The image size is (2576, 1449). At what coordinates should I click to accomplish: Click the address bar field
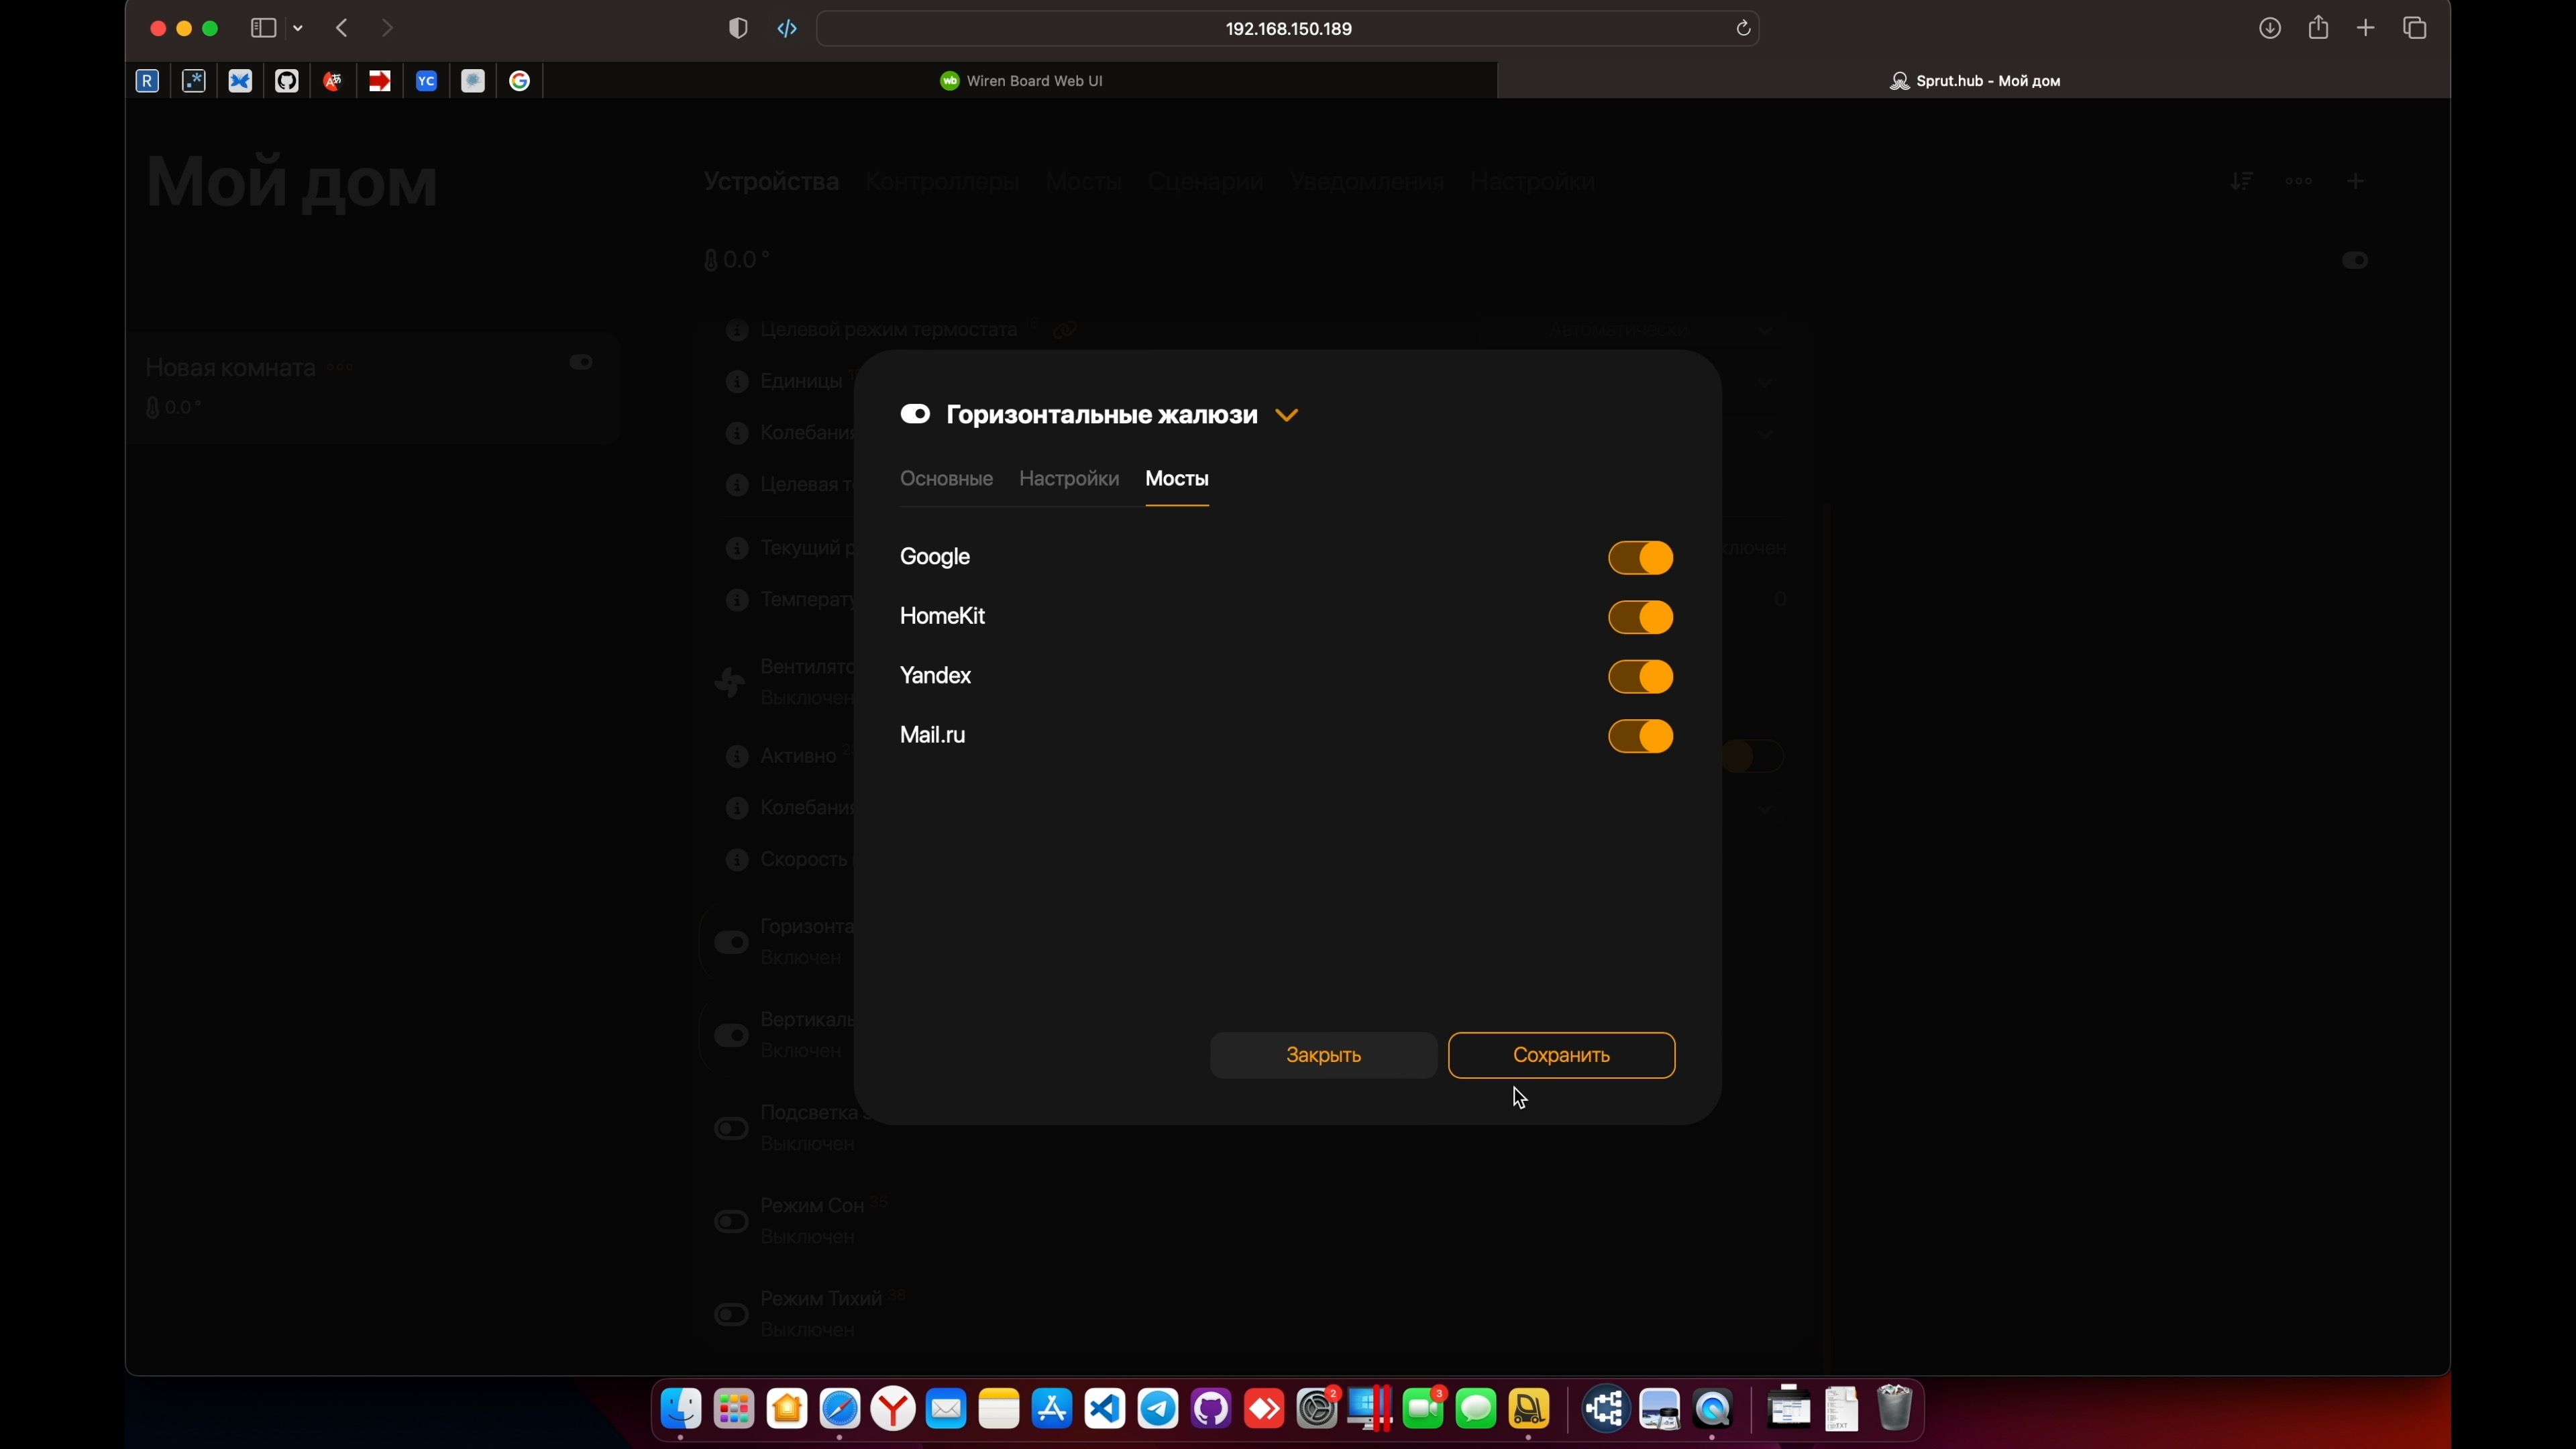coord(1287,29)
